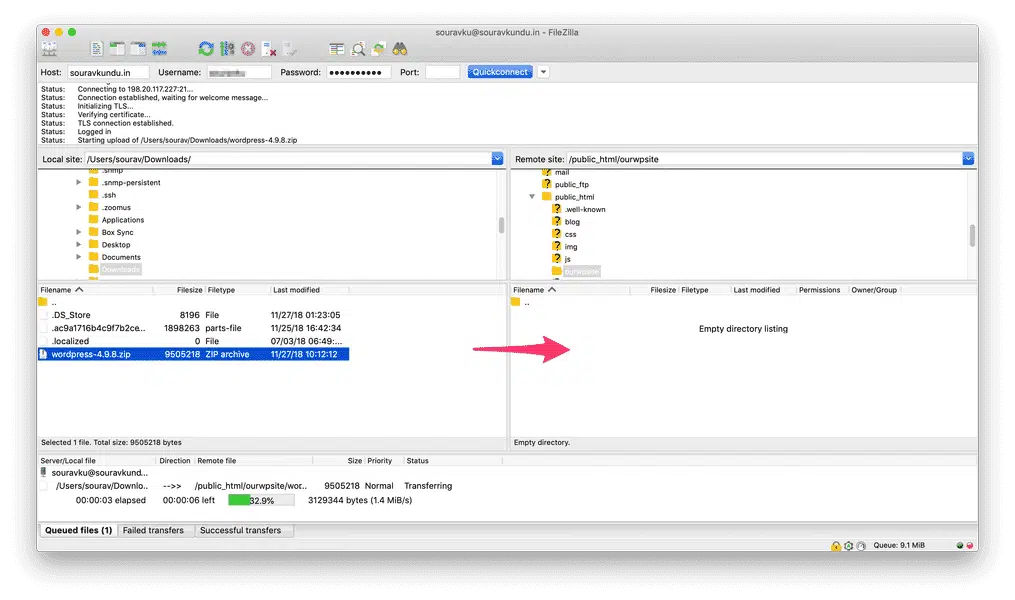Image resolution: width=1015 pixels, height=600 pixels.
Task: Open the Local site path dropdown
Action: [x=497, y=159]
